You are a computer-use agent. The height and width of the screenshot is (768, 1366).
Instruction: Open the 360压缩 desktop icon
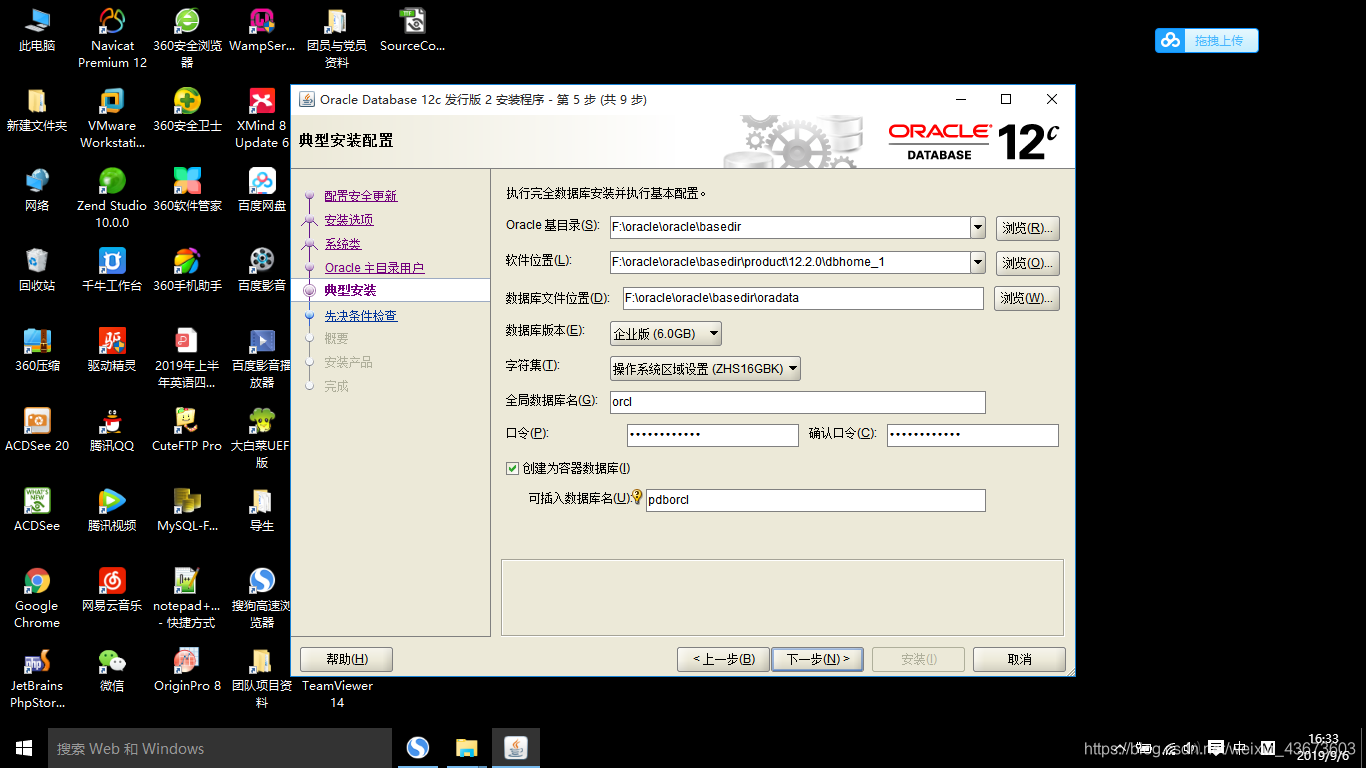point(37,350)
